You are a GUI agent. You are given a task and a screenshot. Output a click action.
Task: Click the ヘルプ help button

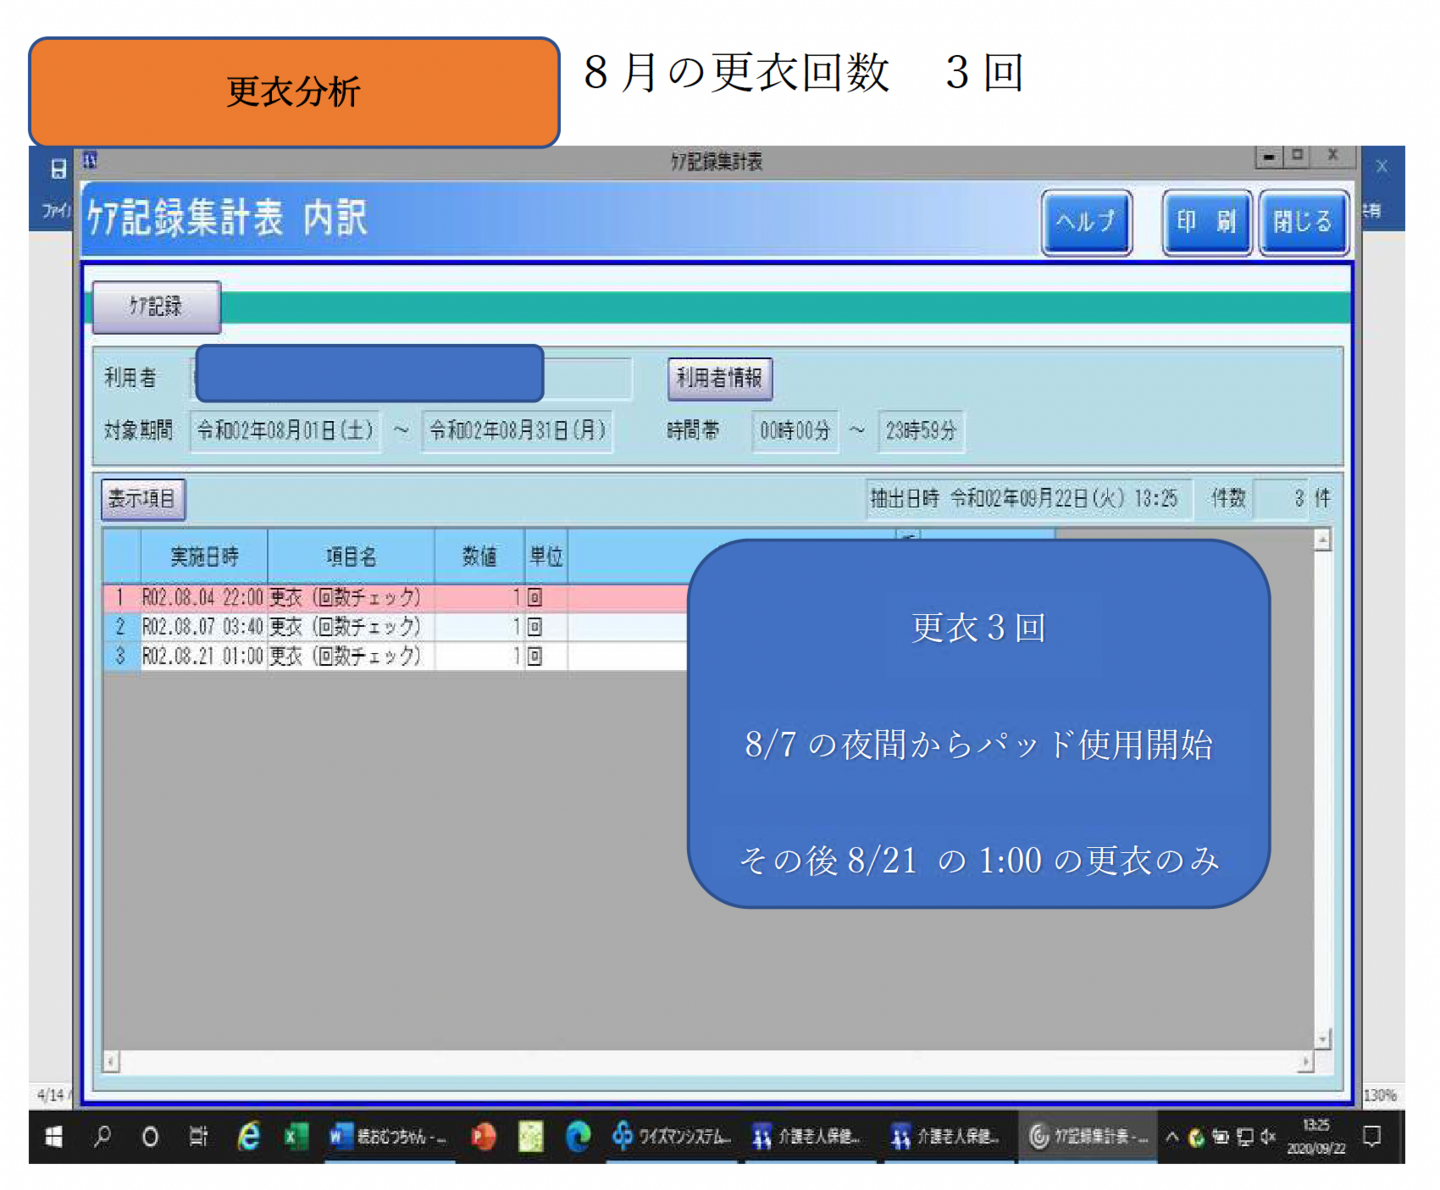click(1086, 222)
